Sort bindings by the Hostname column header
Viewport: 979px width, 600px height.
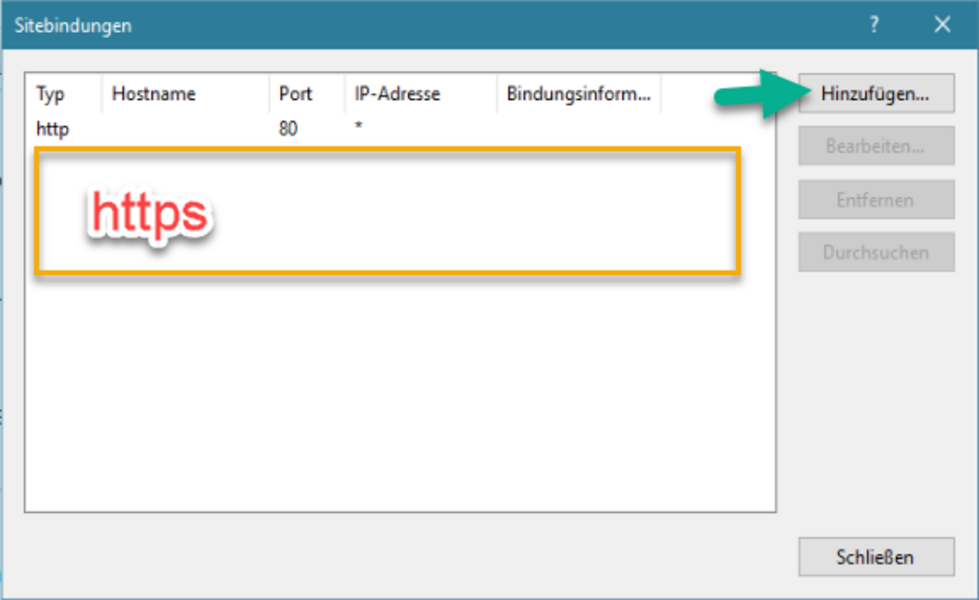pyautogui.click(x=154, y=95)
